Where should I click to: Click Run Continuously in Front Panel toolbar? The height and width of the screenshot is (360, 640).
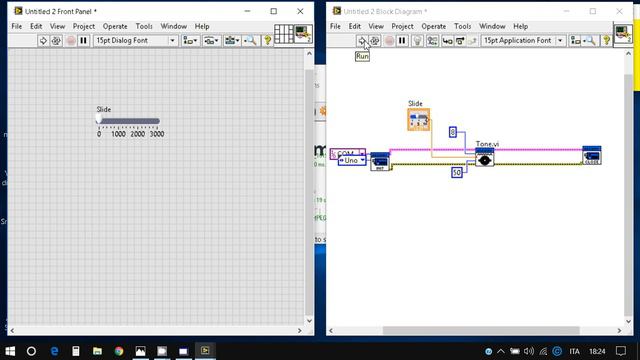(x=56, y=40)
